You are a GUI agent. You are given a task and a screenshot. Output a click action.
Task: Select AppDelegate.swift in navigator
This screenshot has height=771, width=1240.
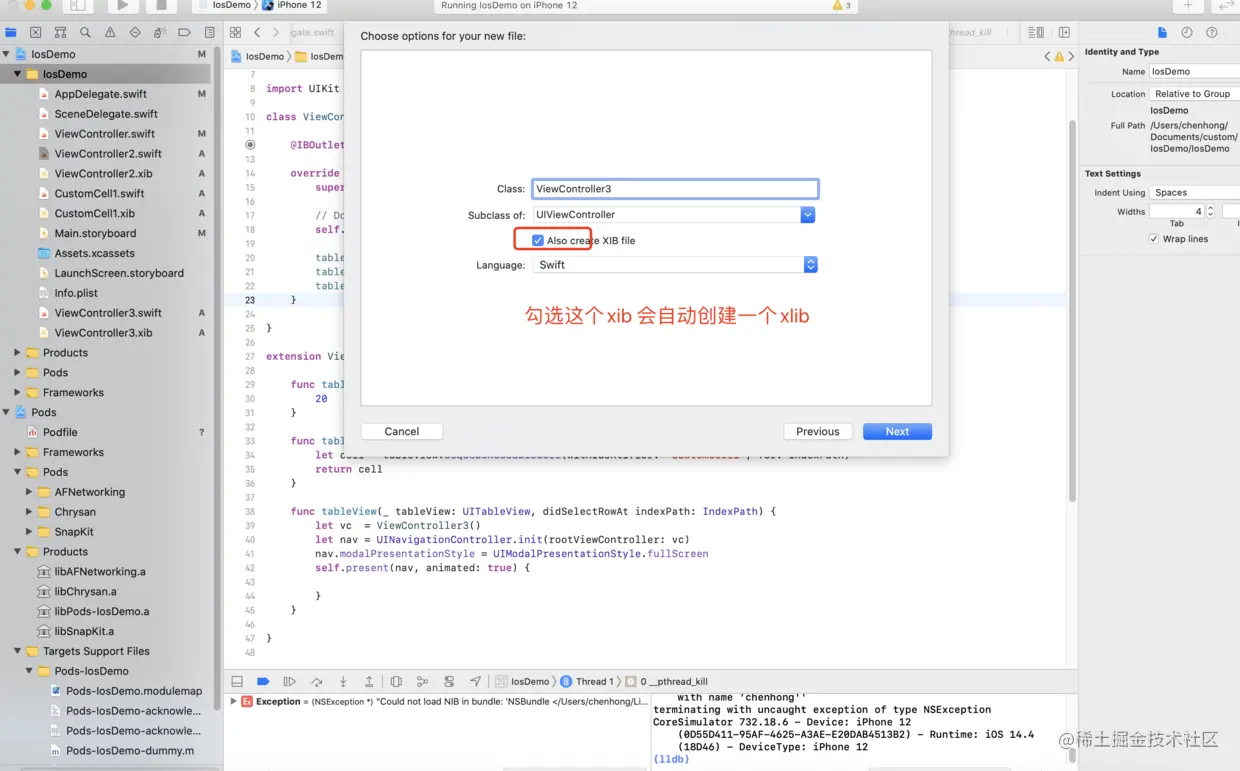[x=101, y=94]
